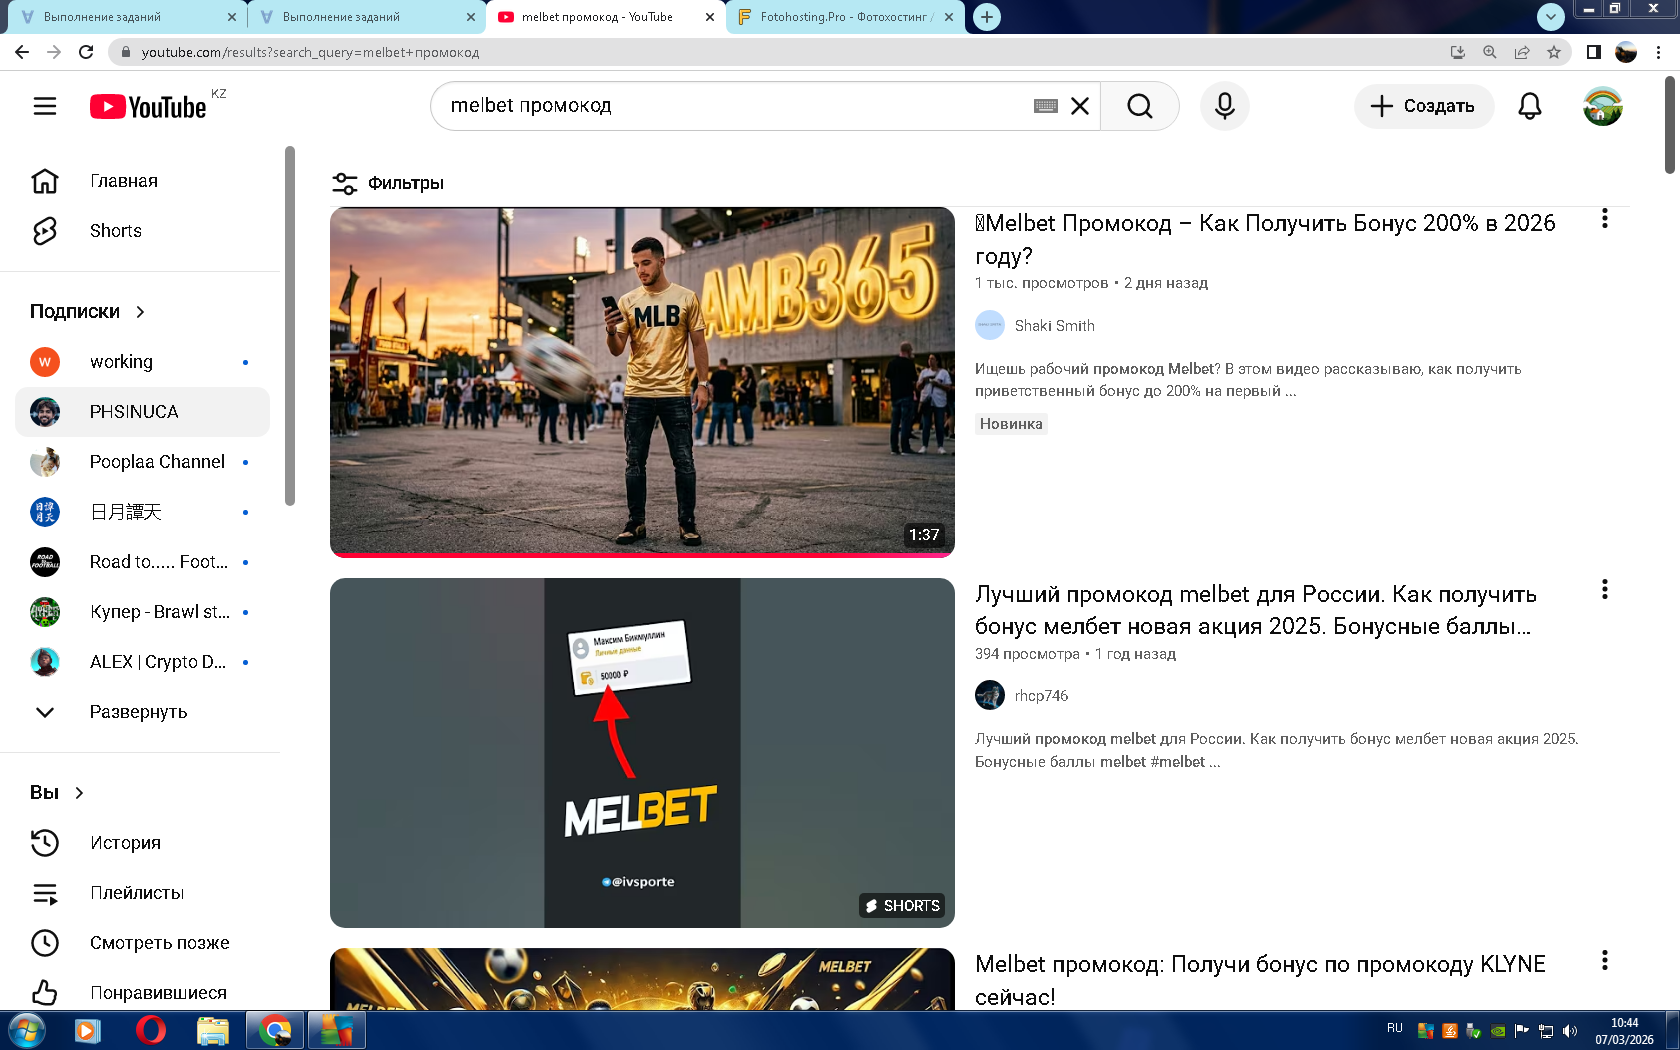Viewport: 1680px width, 1050px height.
Task: Open the notifications bell
Action: tap(1529, 106)
